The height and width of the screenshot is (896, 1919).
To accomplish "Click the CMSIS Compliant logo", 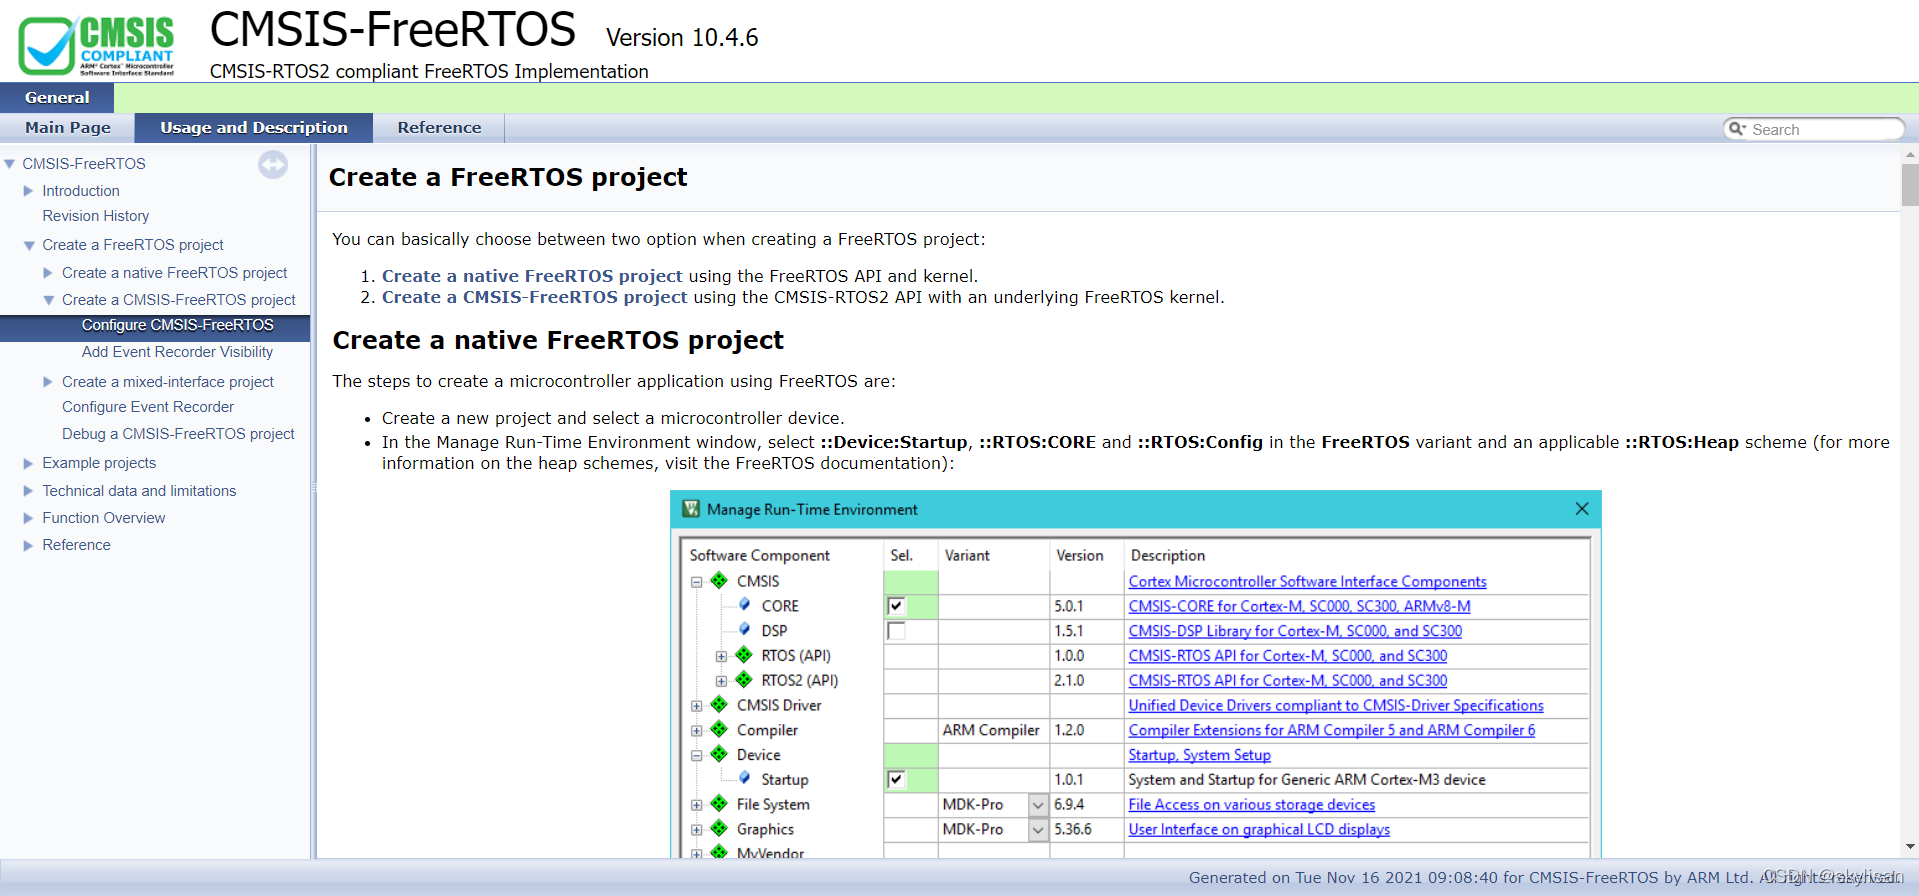I will coord(97,44).
